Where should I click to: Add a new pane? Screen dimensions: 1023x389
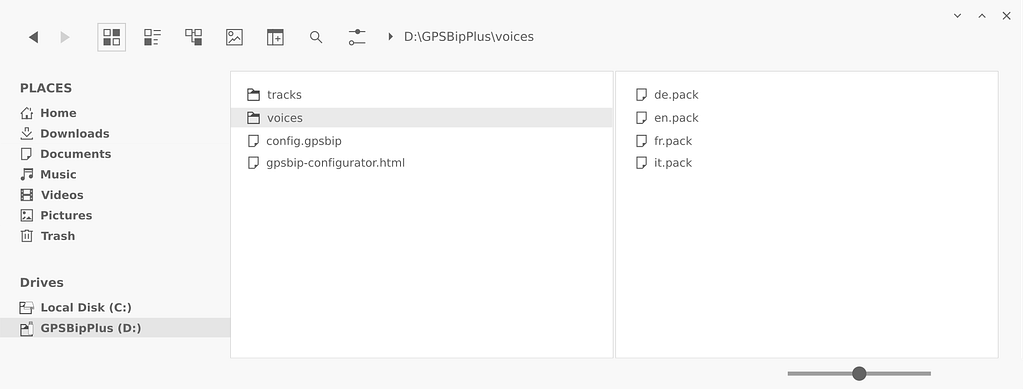click(275, 37)
